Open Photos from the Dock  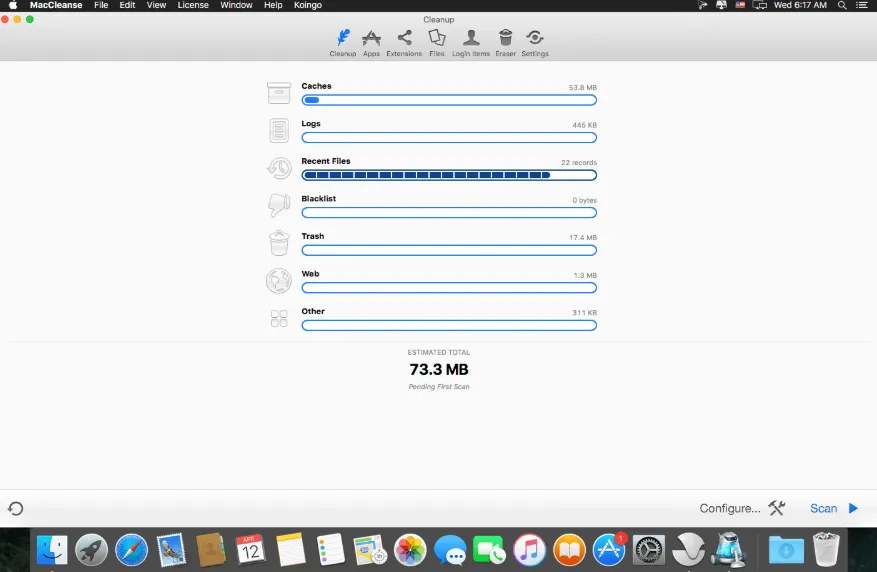point(410,550)
